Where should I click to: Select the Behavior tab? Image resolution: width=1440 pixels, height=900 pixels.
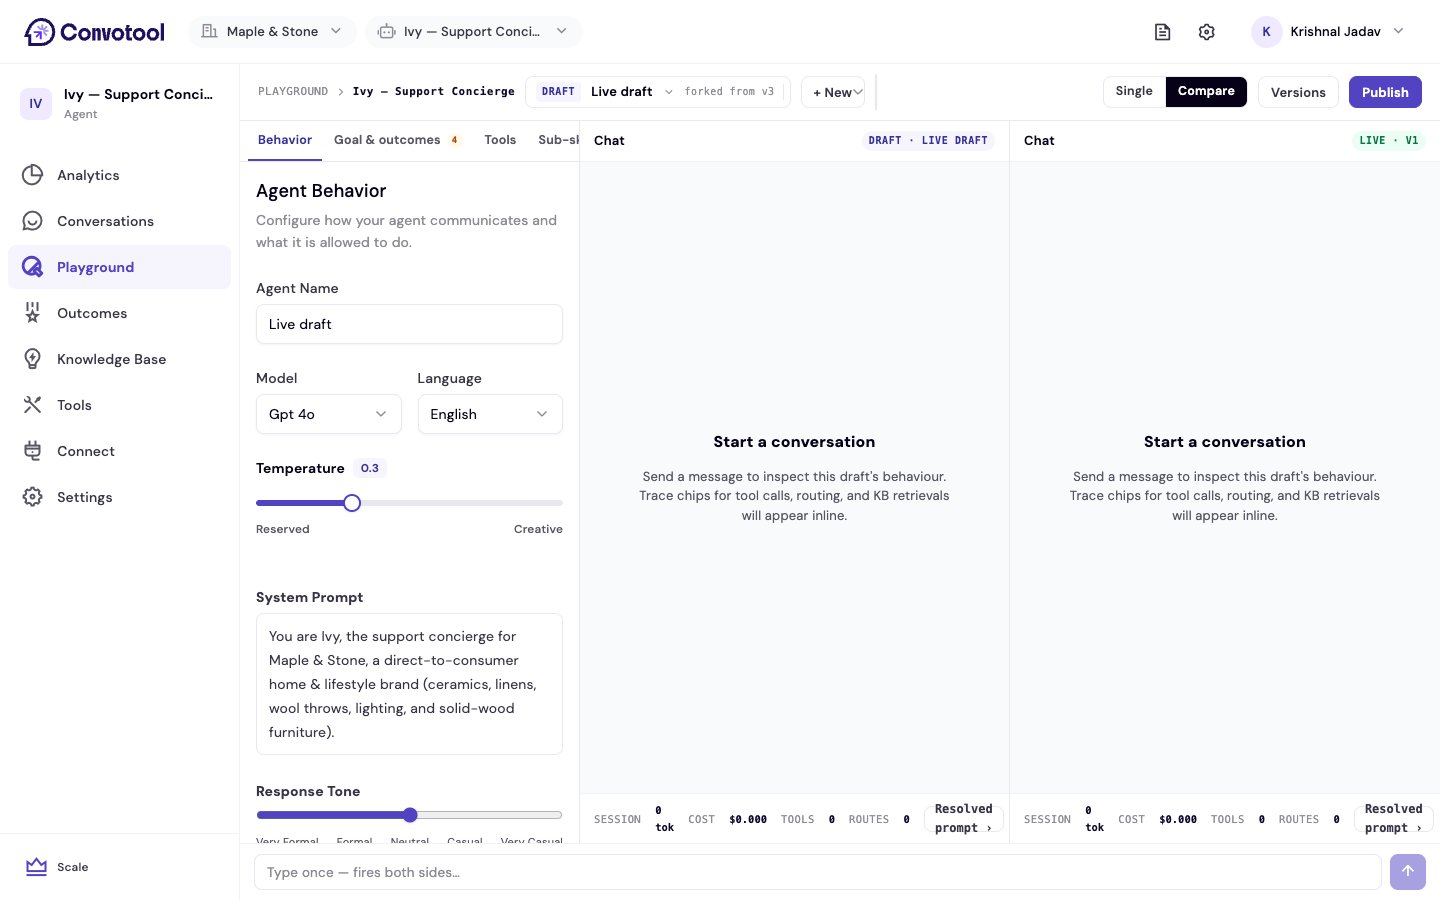[x=285, y=140]
